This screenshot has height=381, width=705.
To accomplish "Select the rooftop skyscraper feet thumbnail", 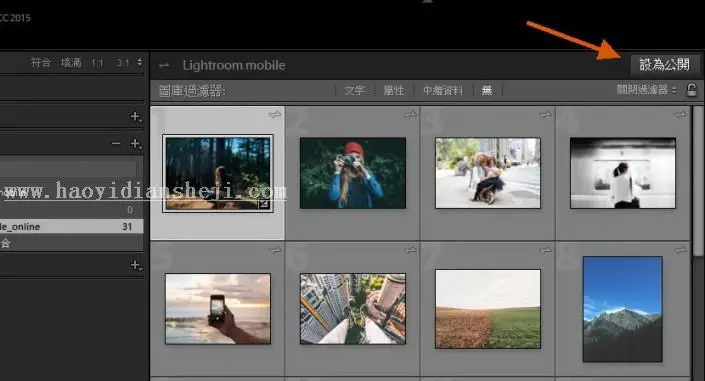I will (353, 309).
